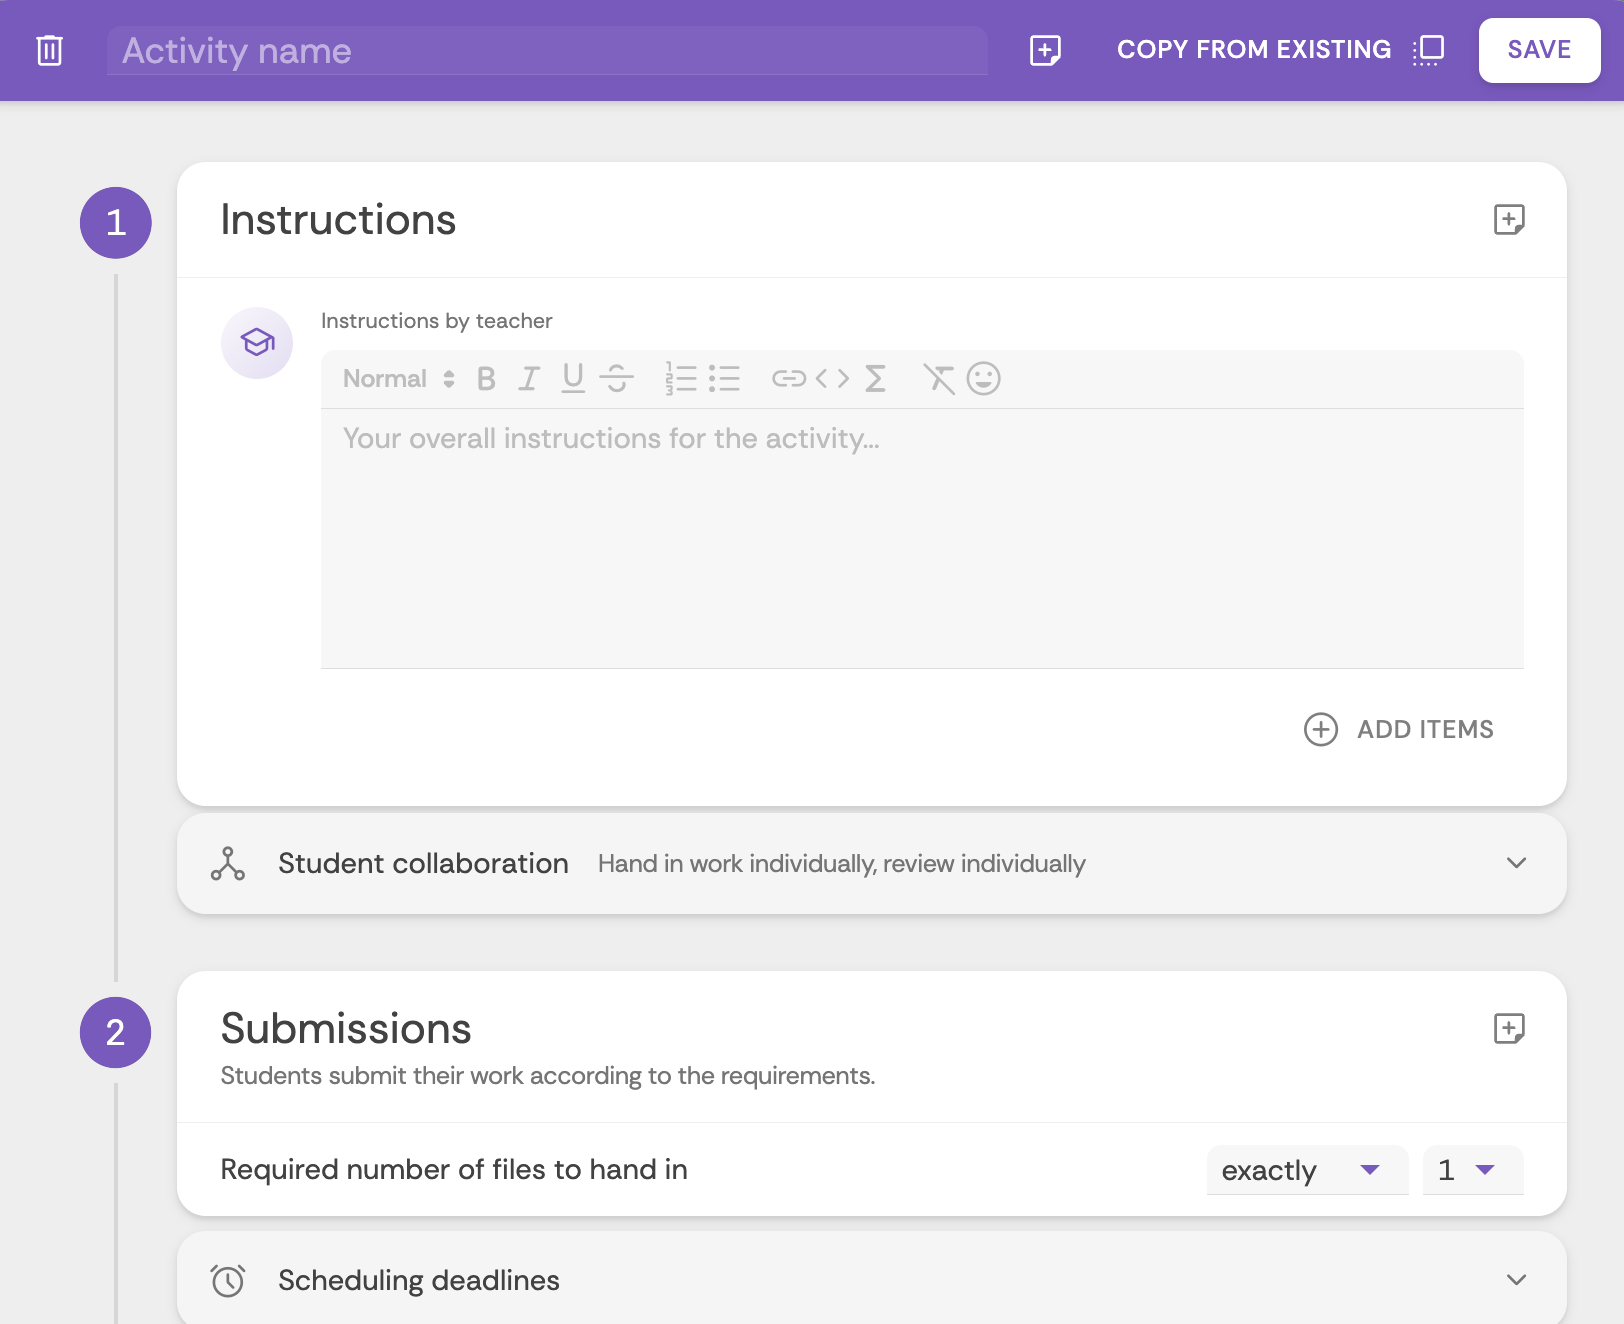The width and height of the screenshot is (1624, 1324).
Task: Insert a code block
Action: pos(832,379)
